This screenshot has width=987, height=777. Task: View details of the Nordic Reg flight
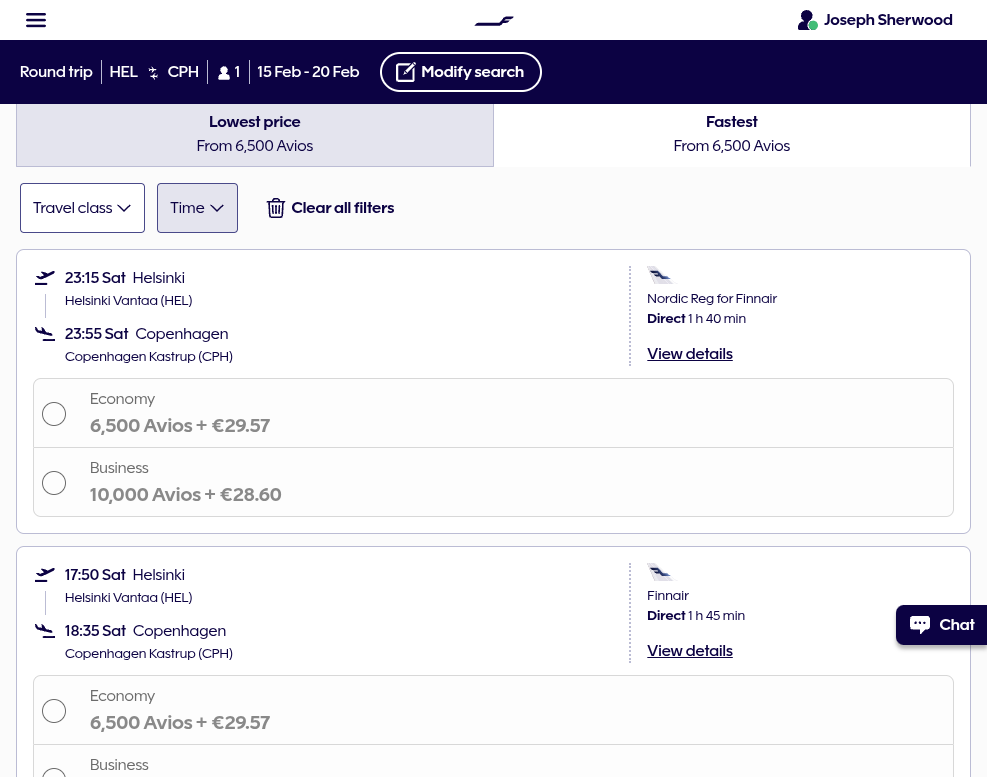(x=690, y=354)
